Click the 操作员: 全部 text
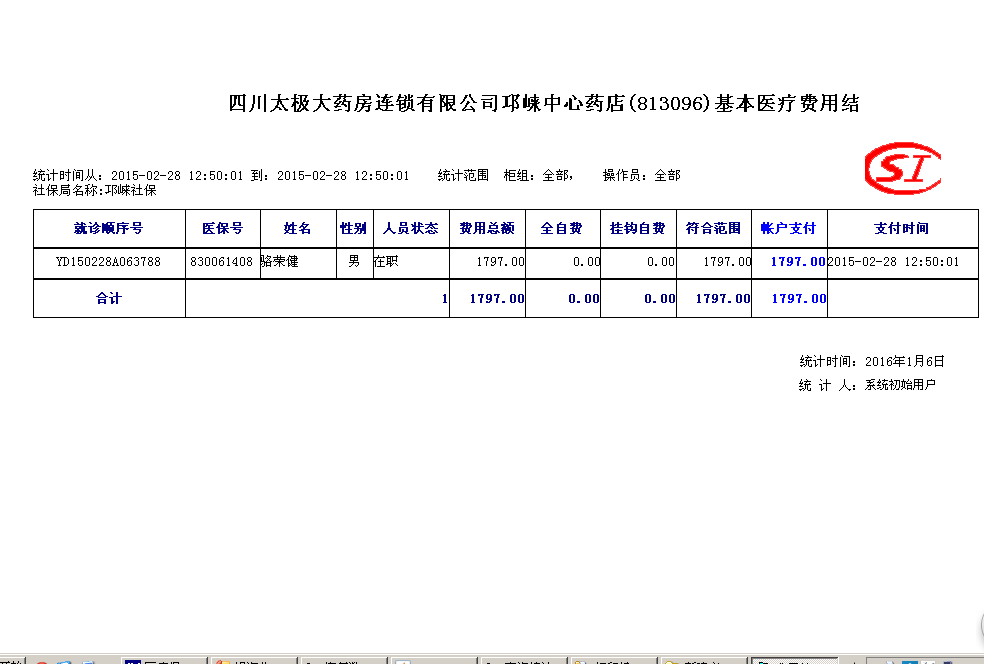 click(x=641, y=176)
